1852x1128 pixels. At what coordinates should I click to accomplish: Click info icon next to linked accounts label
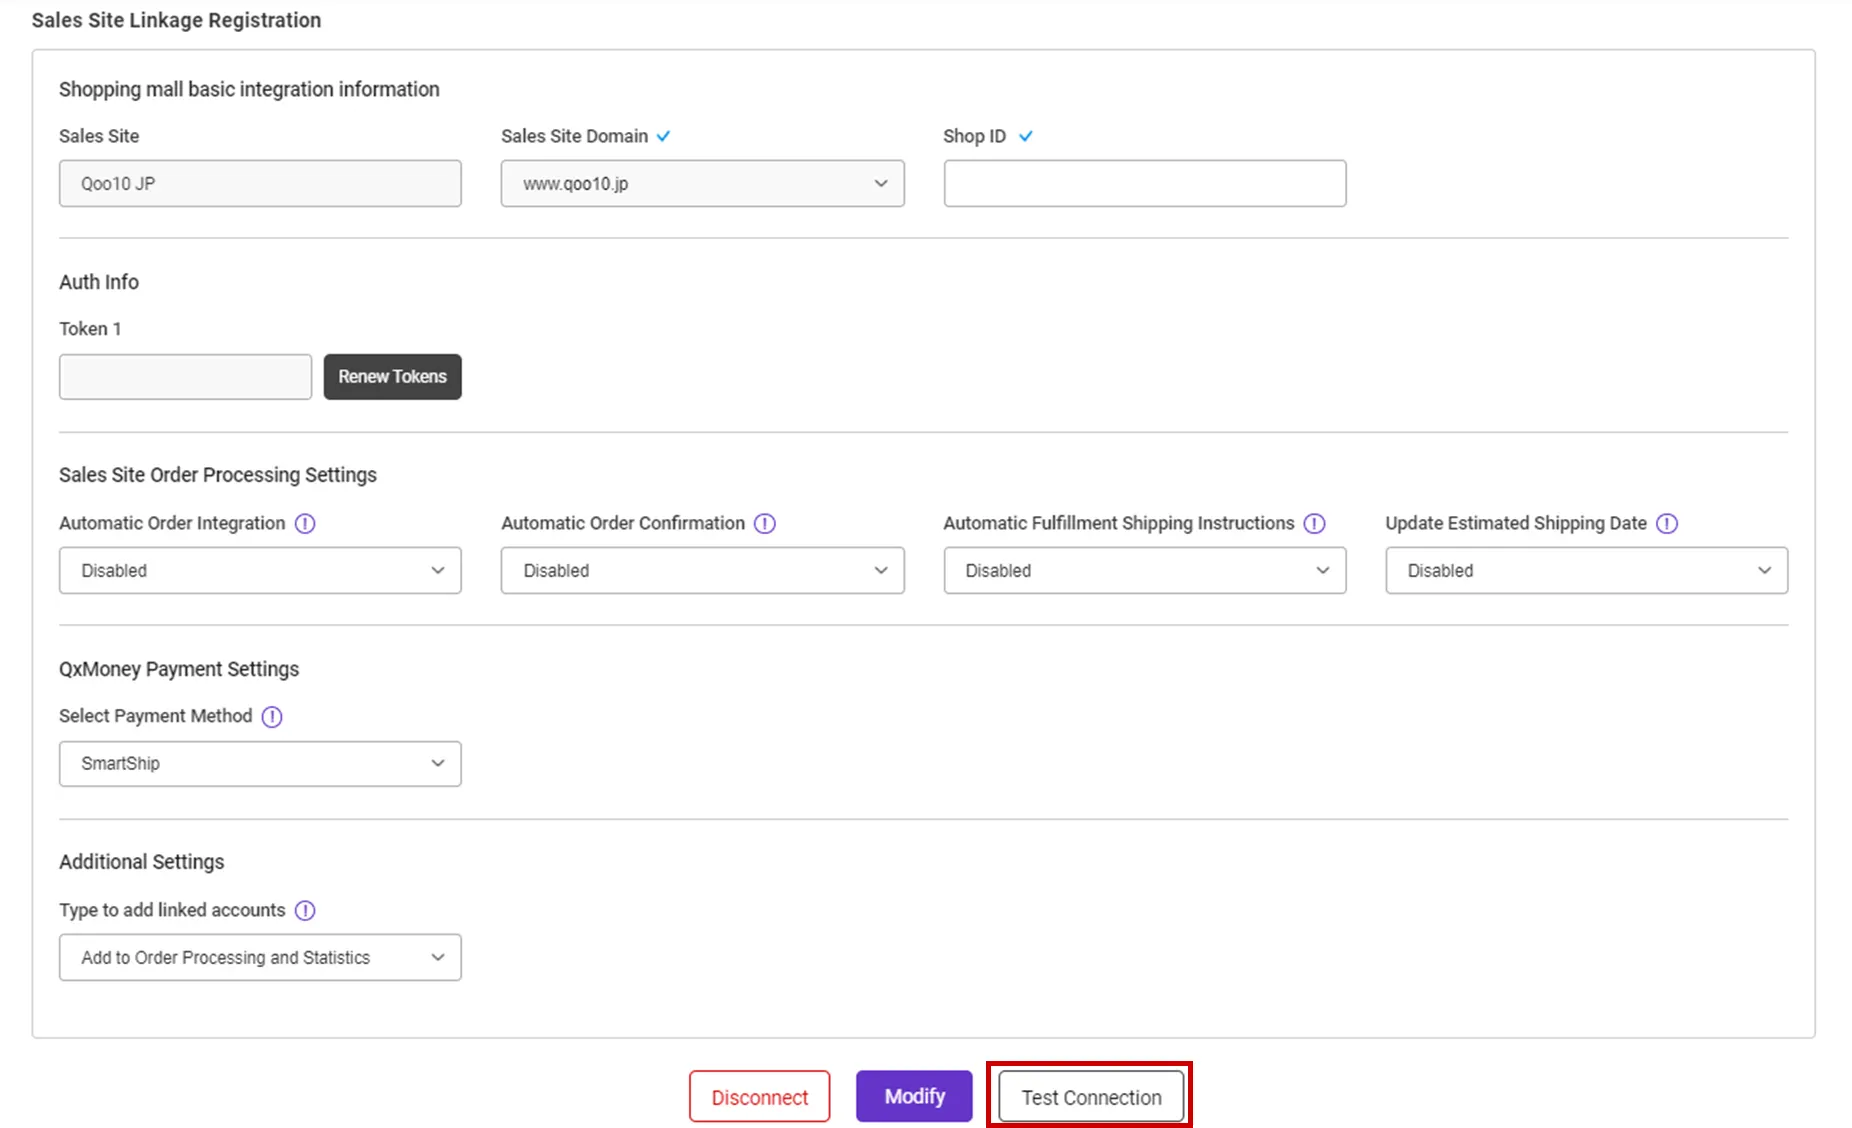[305, 911]
